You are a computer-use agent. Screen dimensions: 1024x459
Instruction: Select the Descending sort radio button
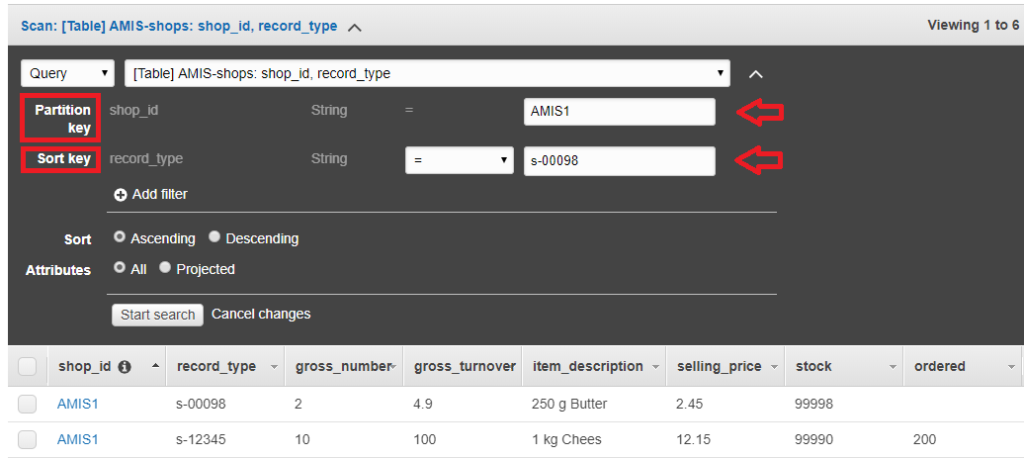(215, 238)
